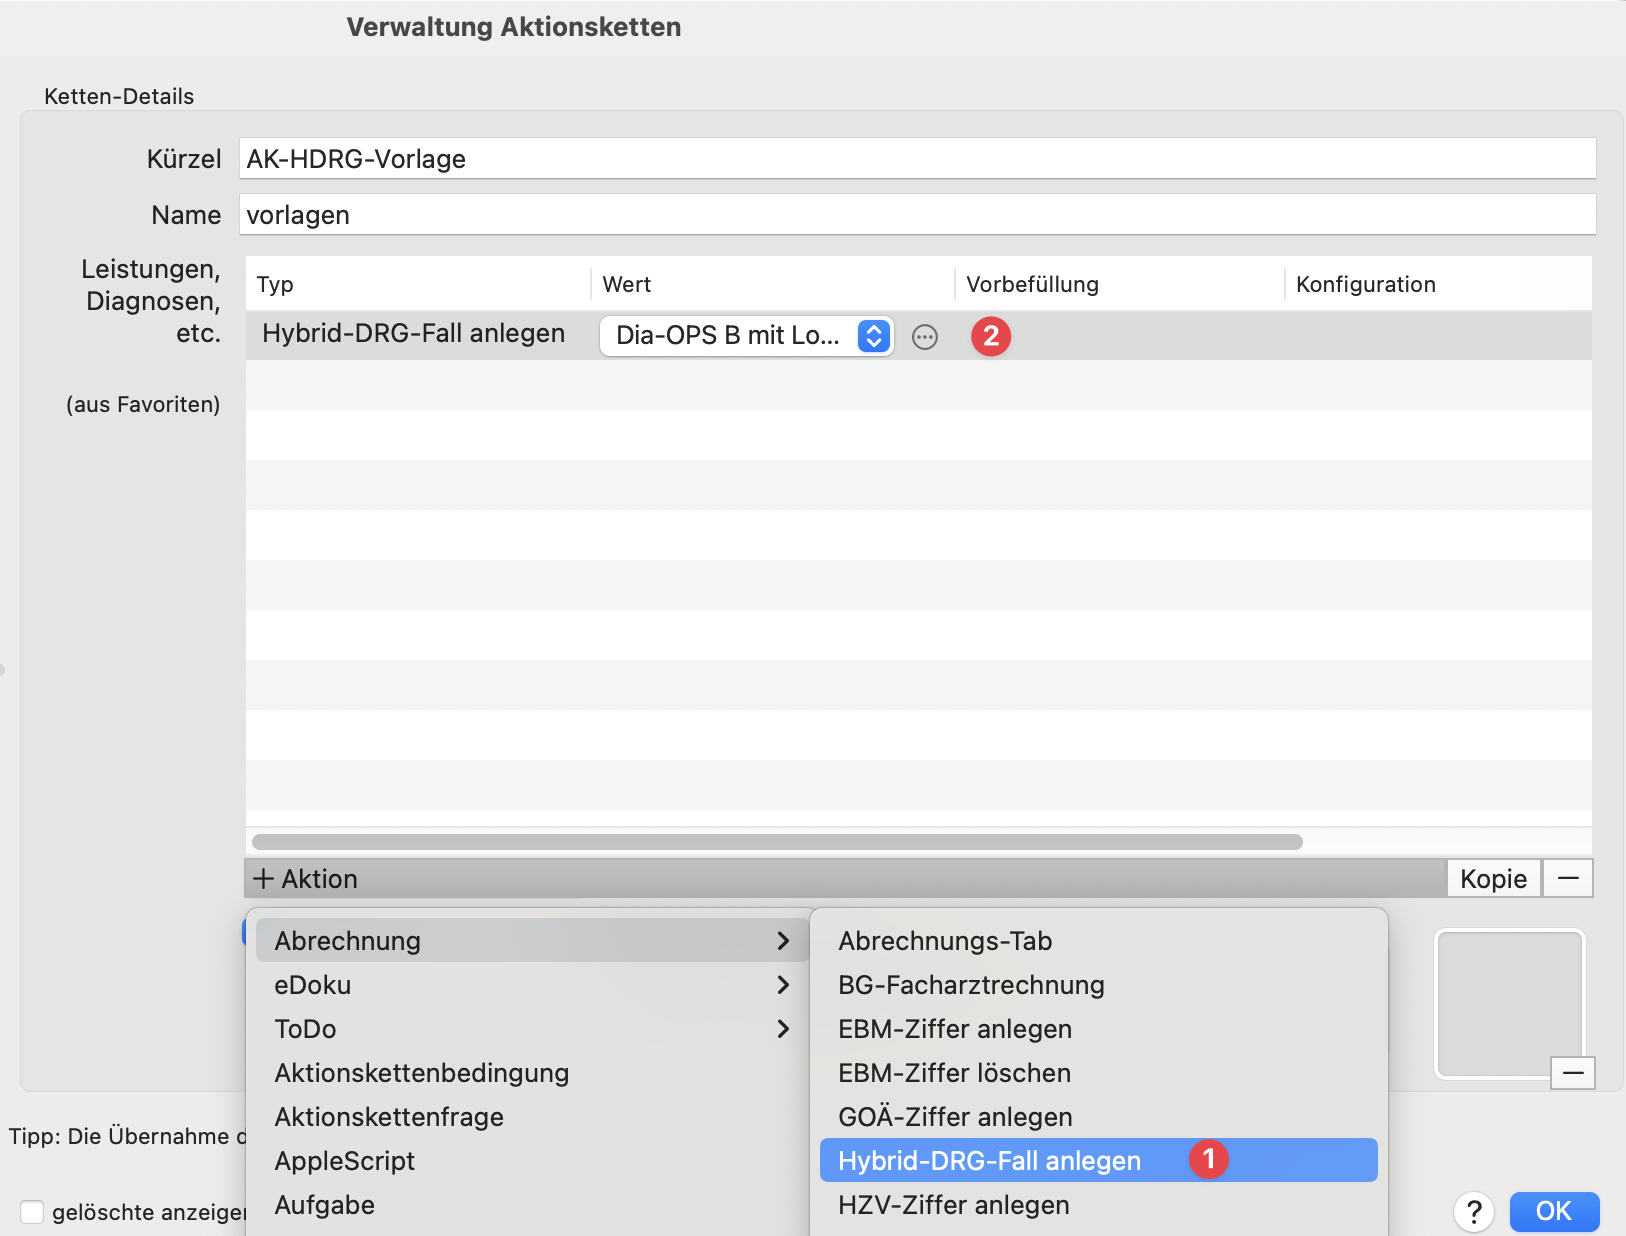1626x1236 pixels.
Task: Select HZV-Ziffer anlegen
Action: click(x=1099, y=1204)
